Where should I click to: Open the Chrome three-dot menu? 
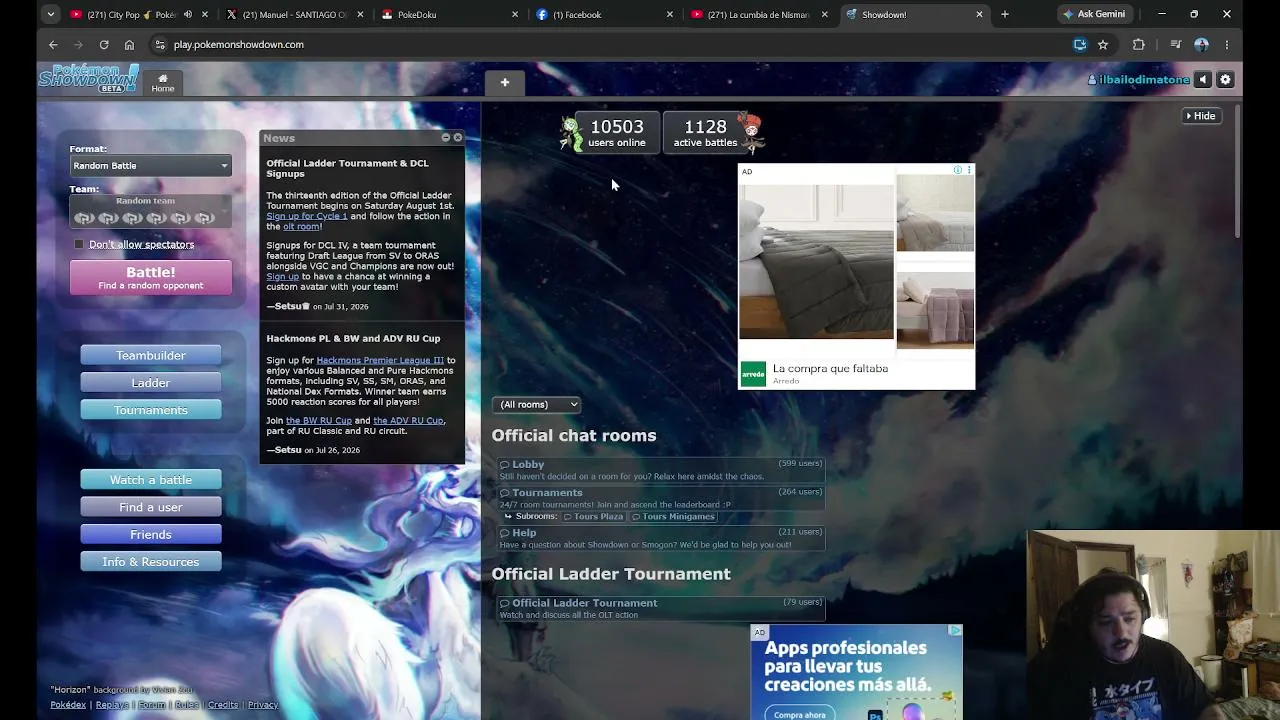click(x=1227, y=44)
